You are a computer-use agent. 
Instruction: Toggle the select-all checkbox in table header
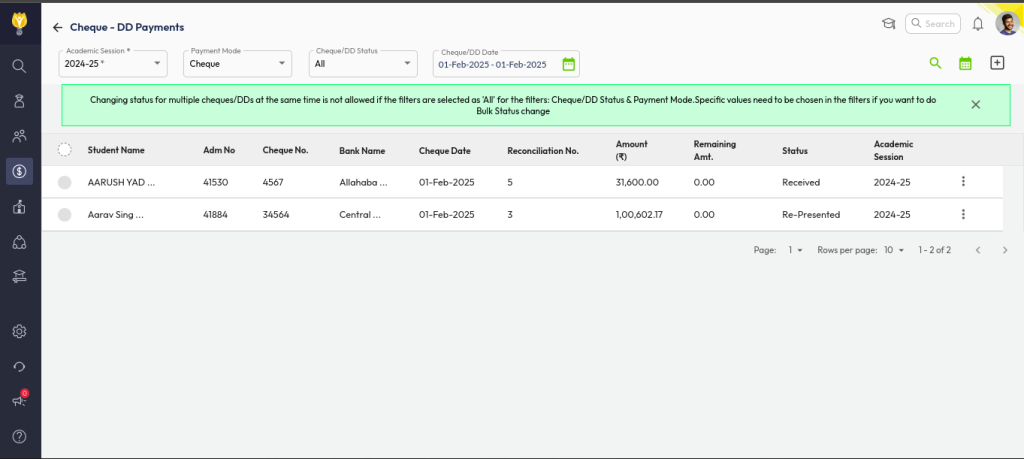65,150
